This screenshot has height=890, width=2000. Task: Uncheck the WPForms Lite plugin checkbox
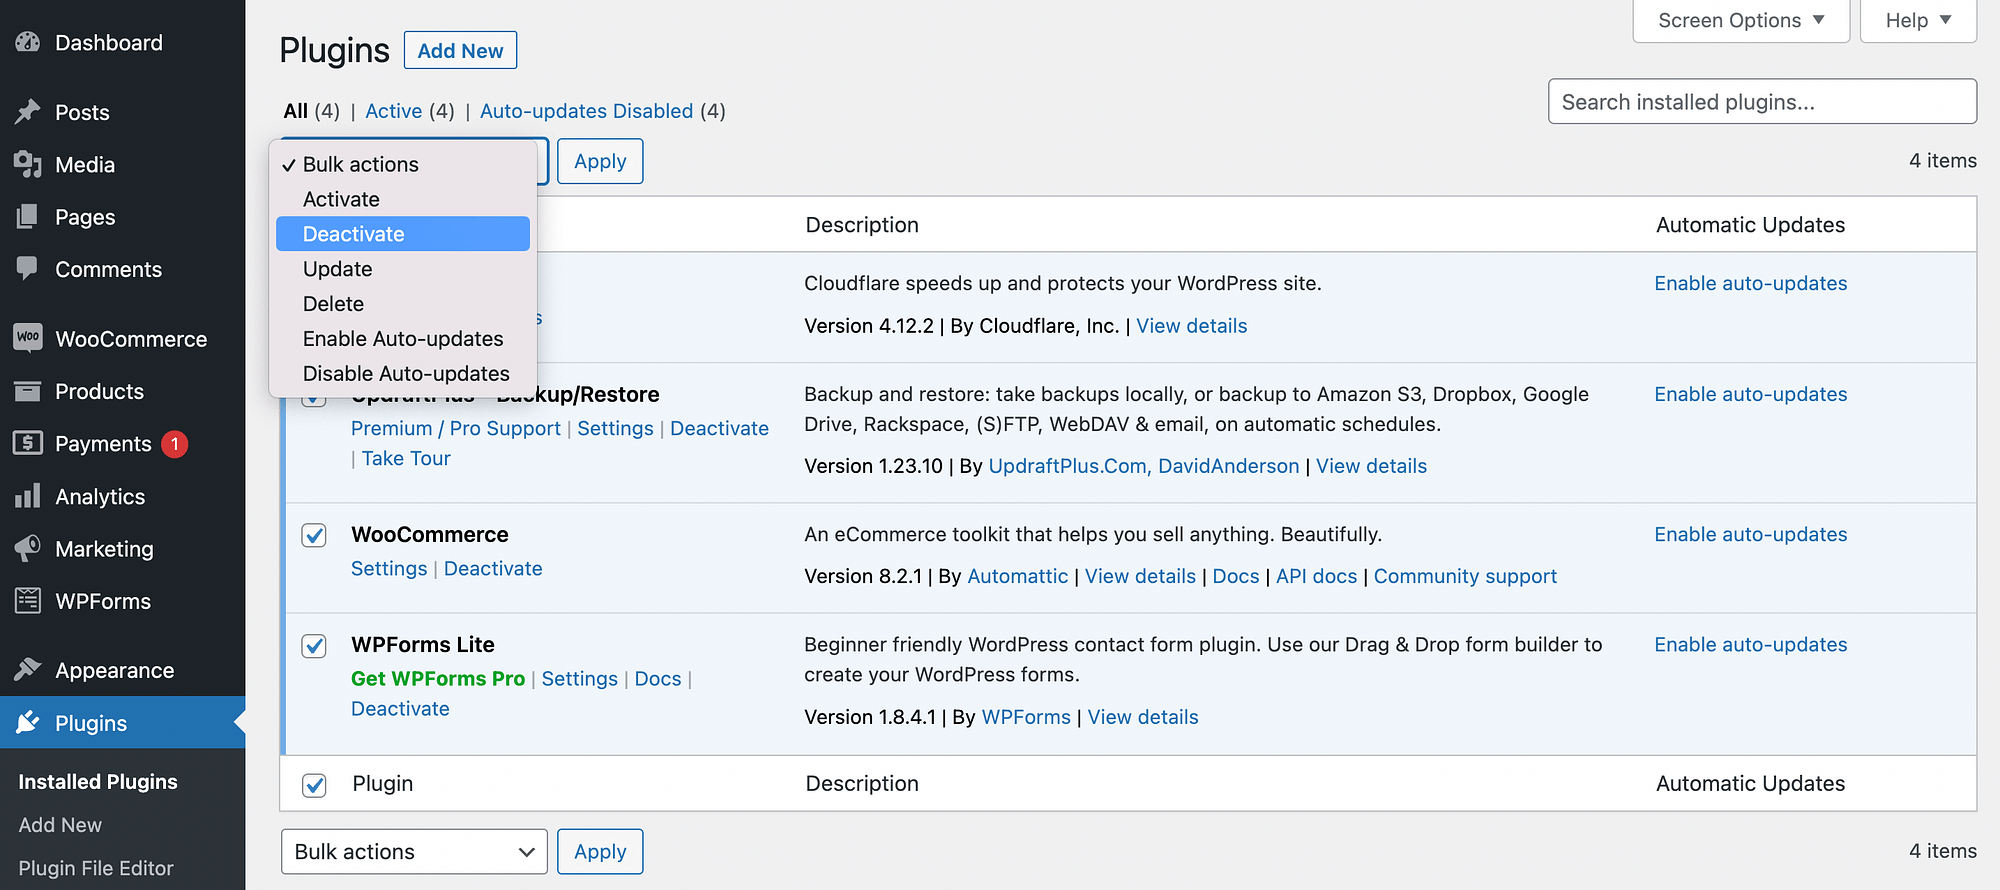click(314, 645)
